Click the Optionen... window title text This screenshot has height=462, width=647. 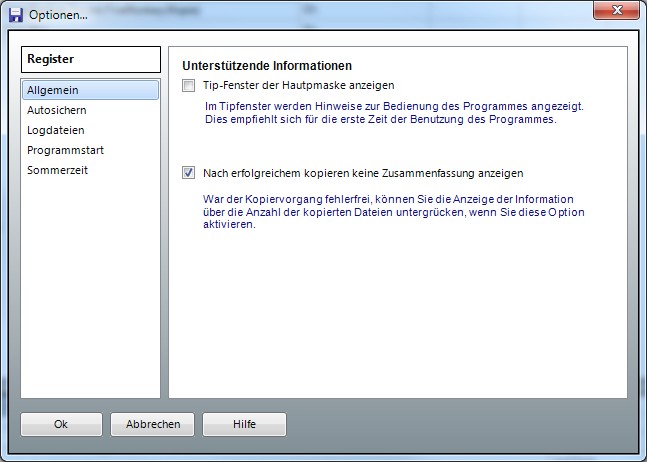(58, 15)
